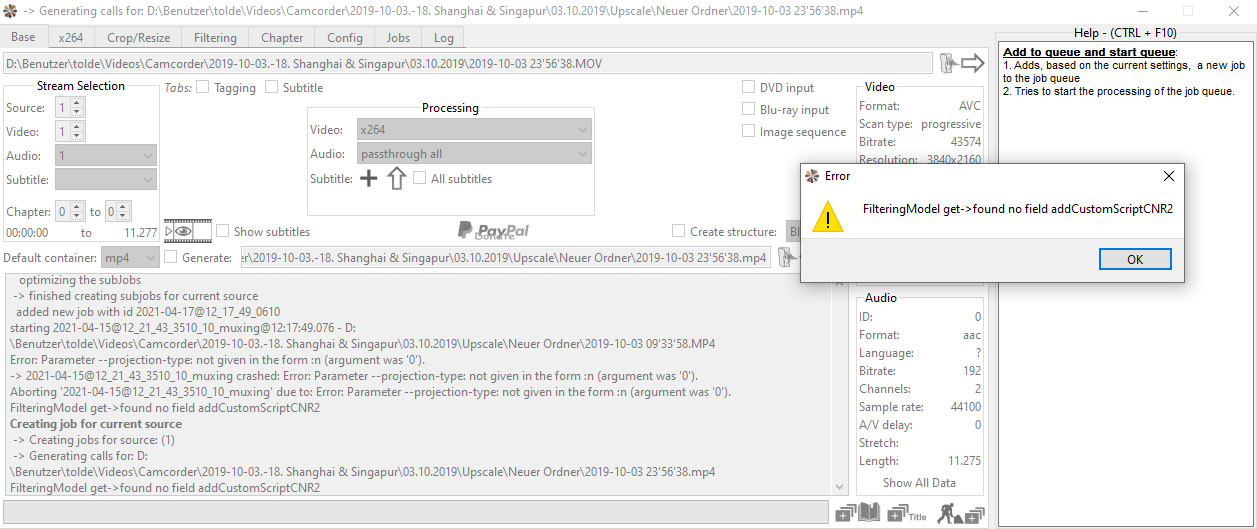Click the plus icon to add subtitle
This screenshot has width=1257, height=529.
click(x=368, y=179)
